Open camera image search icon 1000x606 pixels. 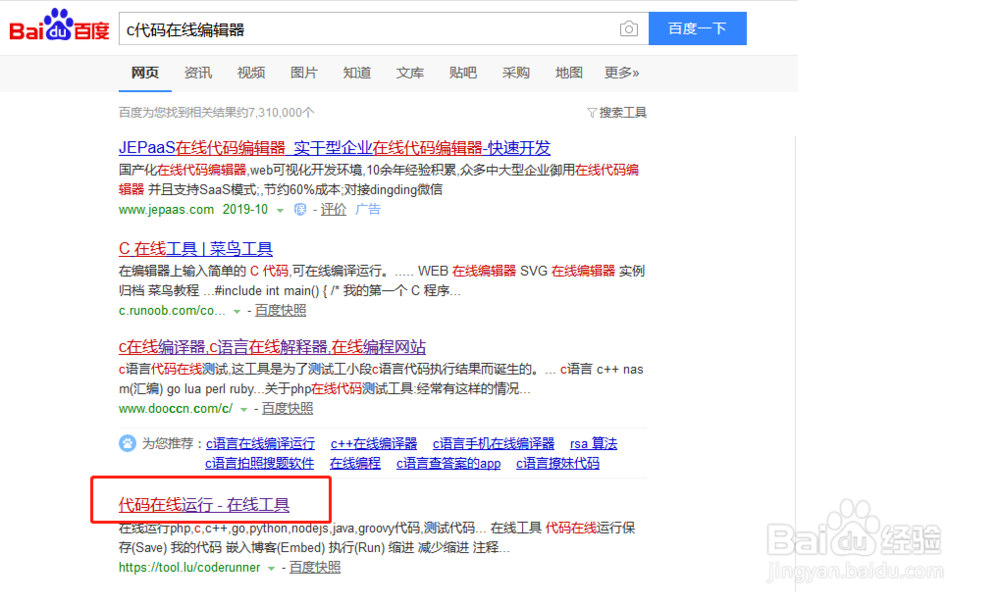point(628,29)
